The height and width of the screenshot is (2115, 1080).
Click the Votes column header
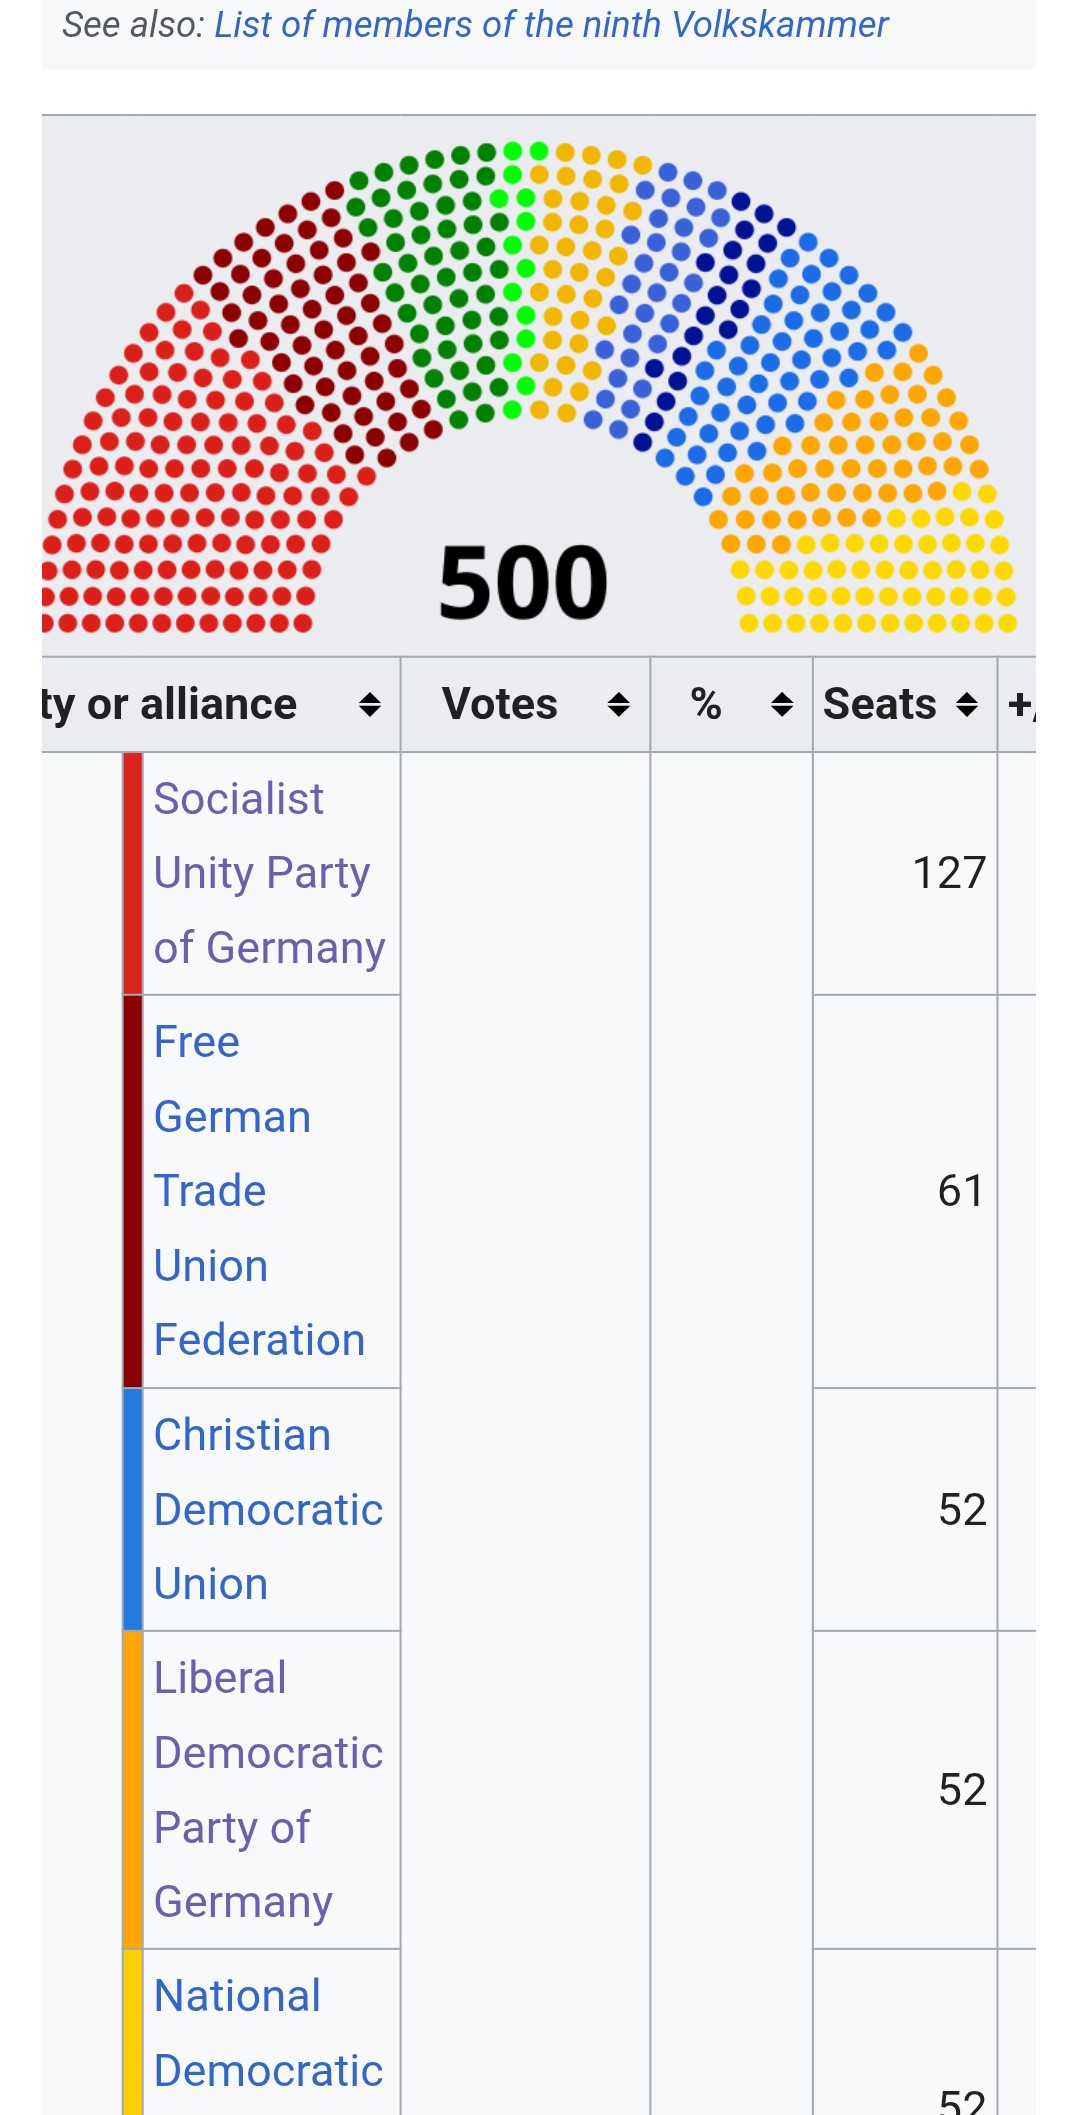[x=499, y=705]
